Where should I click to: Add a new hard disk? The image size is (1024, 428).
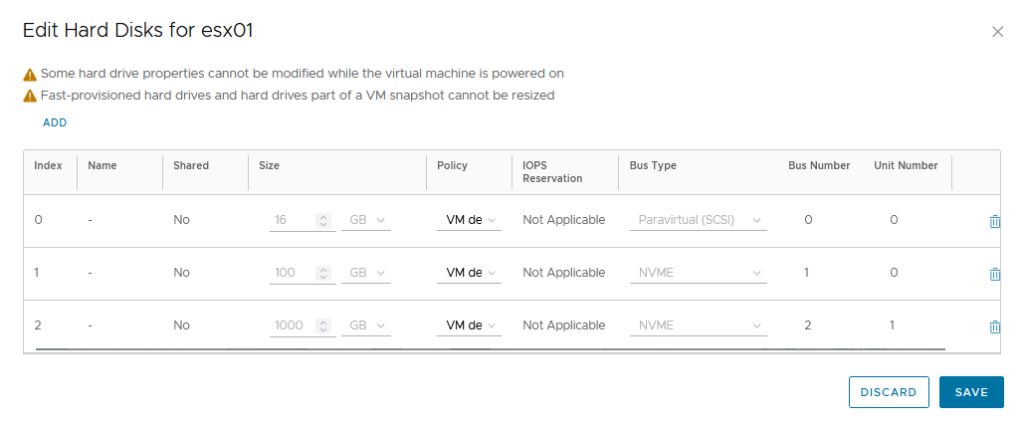pyautogui.click(x=55, y=123)
